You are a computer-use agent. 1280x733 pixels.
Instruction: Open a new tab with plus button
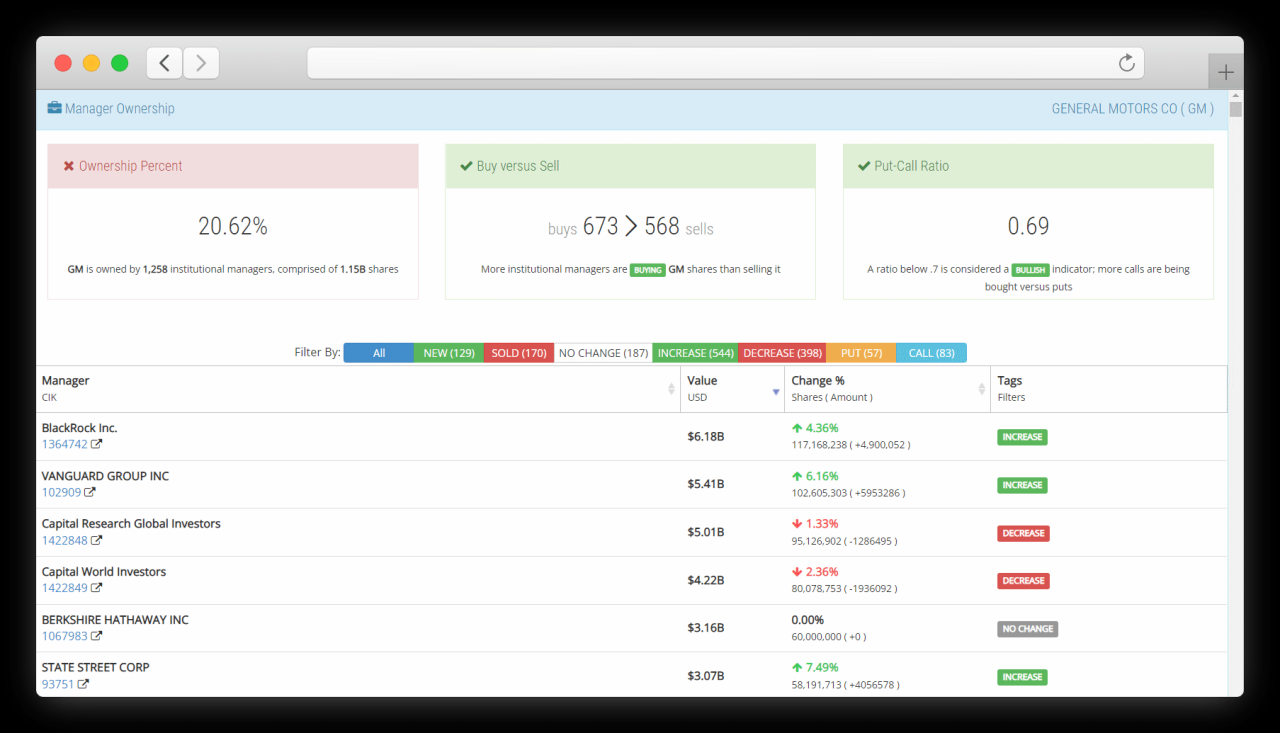[1226, 72]
